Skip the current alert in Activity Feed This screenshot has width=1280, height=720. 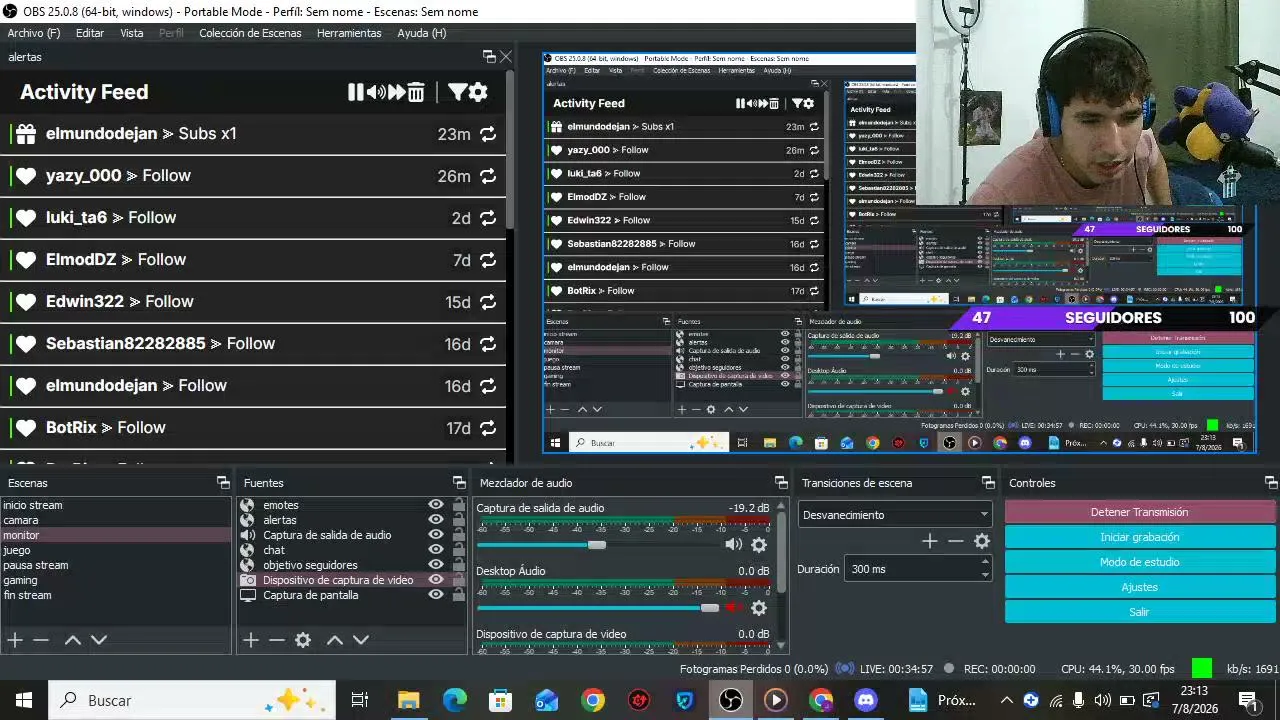click(397, 92)
